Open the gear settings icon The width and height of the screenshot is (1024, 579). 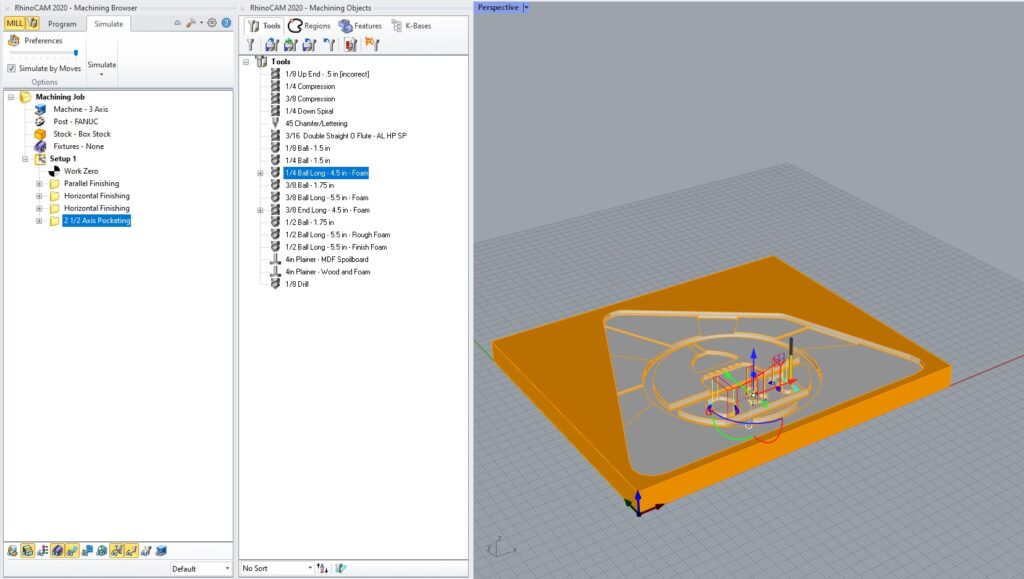click(212, 23)
